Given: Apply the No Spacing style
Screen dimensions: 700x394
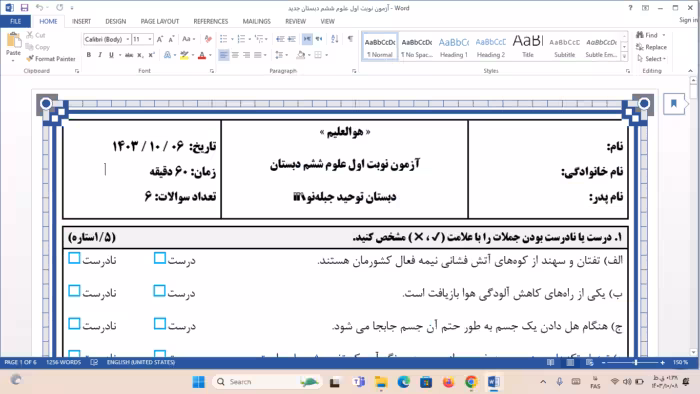Looking at the screenshot, I should click(x=417, y=47).
